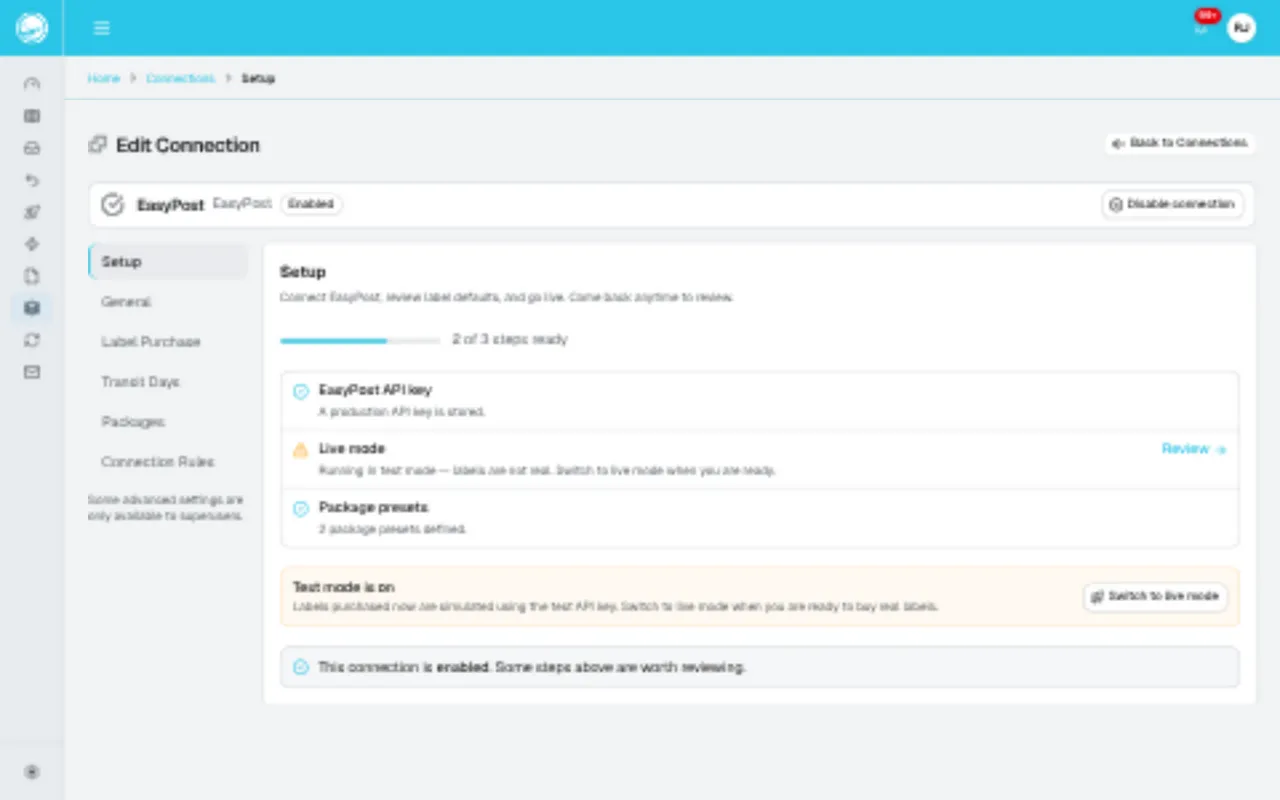Viewport: 1280px width, 800px height.
Task: Open the returns arrow icon in sidebar
Action: (x=32, y=180)
